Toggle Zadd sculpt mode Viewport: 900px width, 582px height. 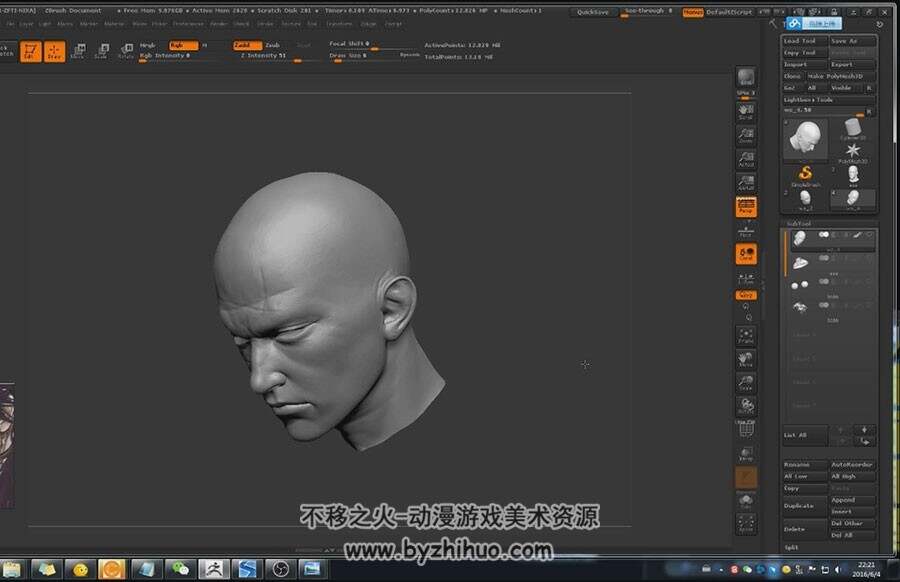tap(247, 45)
